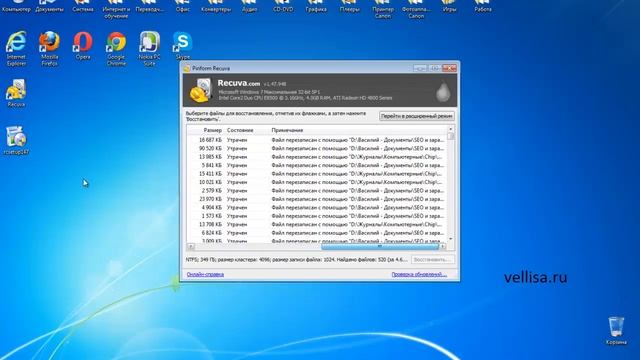This screenshot has width=640, height=360.
Task: Select the 10 021 КБ file row
Action: pos(317,182)
